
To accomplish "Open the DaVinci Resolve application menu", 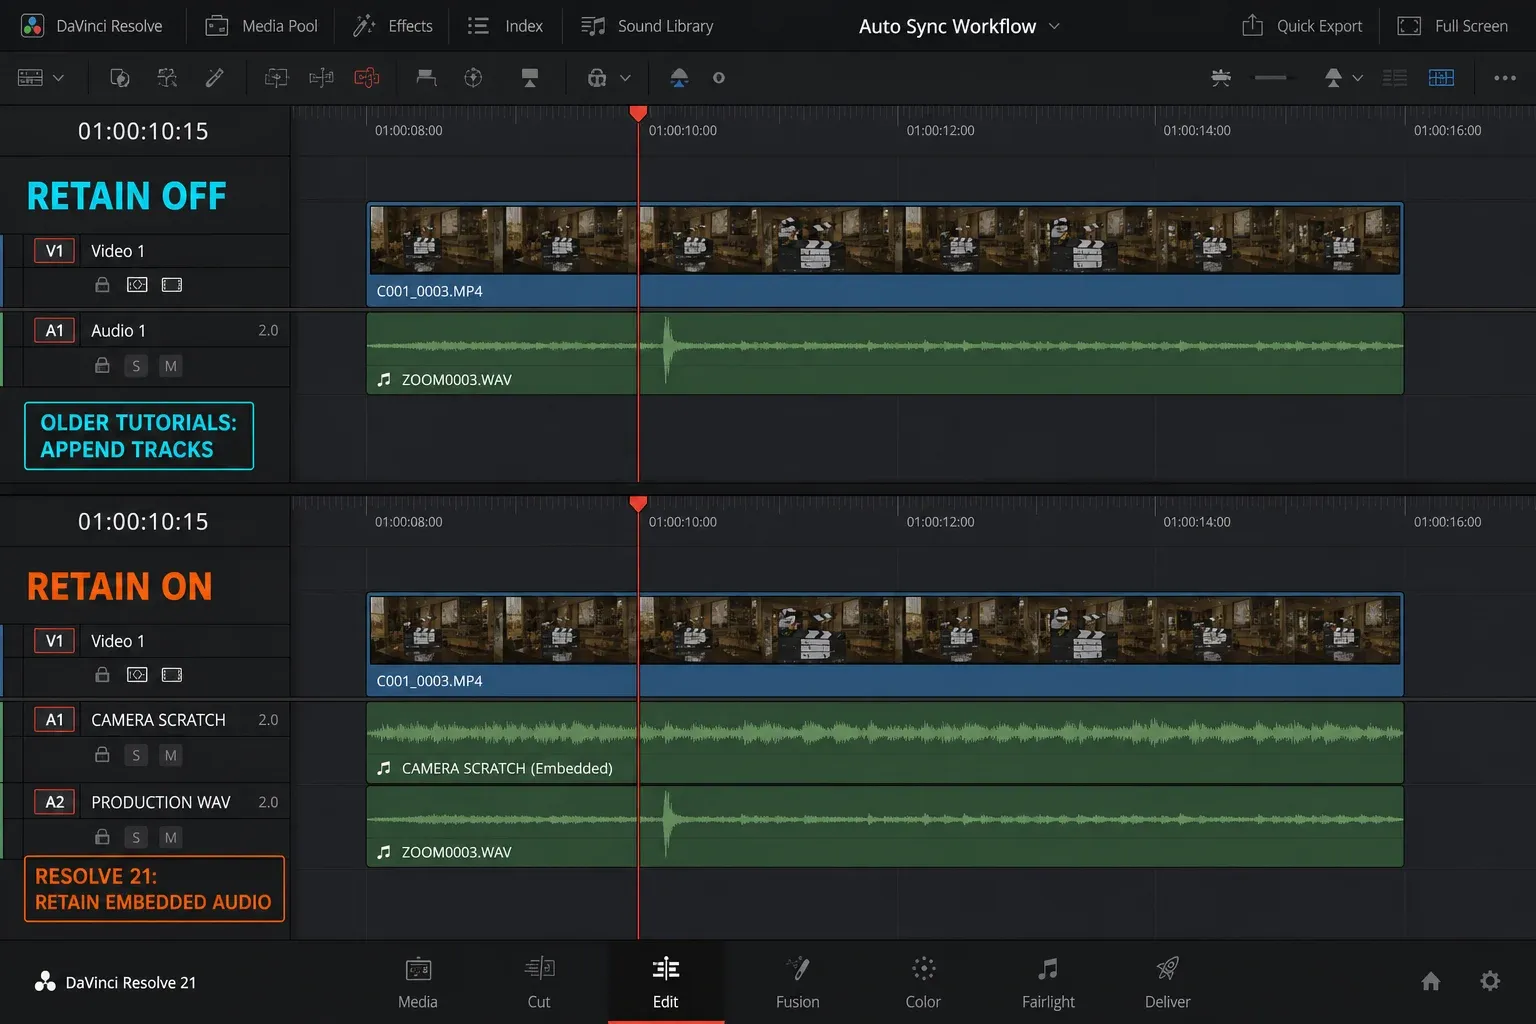I will tap(91, 26).
